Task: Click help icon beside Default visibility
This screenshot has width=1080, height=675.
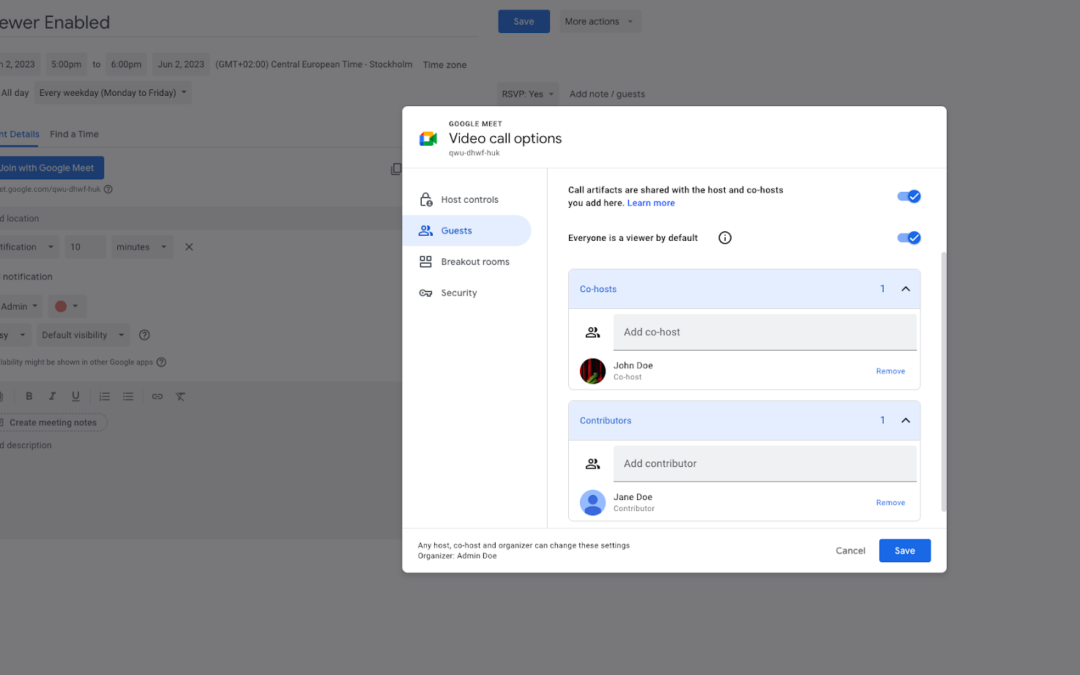Action: point(144,335)
